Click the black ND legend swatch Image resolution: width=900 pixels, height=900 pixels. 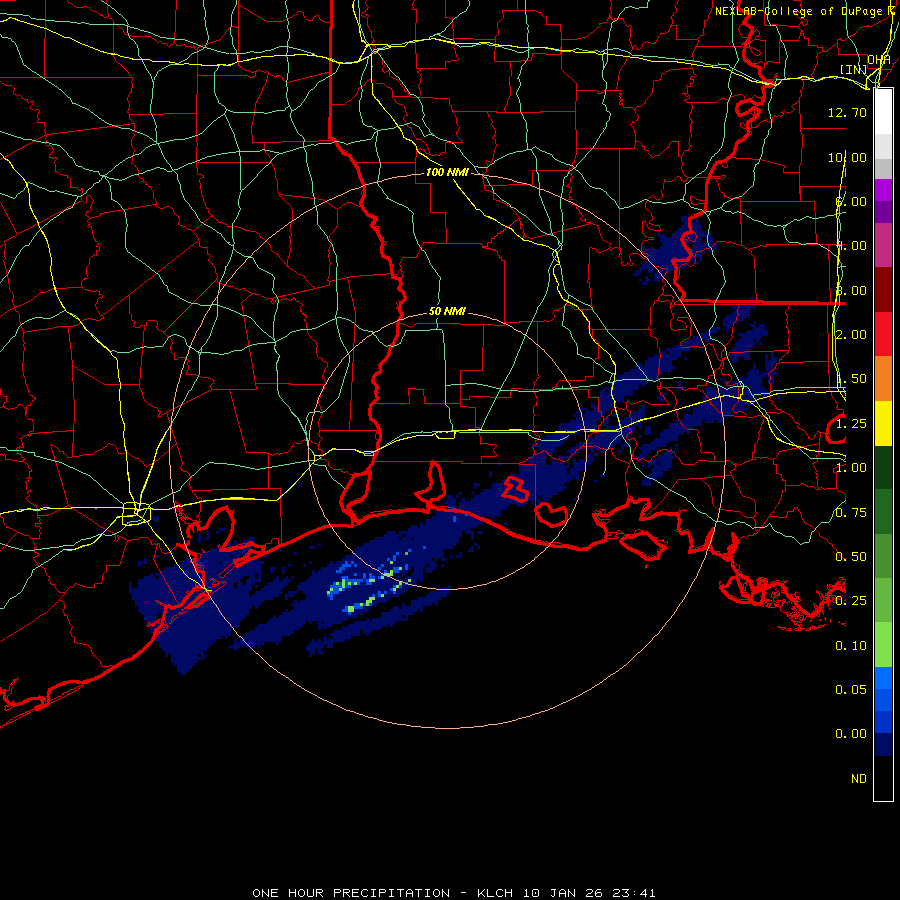coord(883,778)
